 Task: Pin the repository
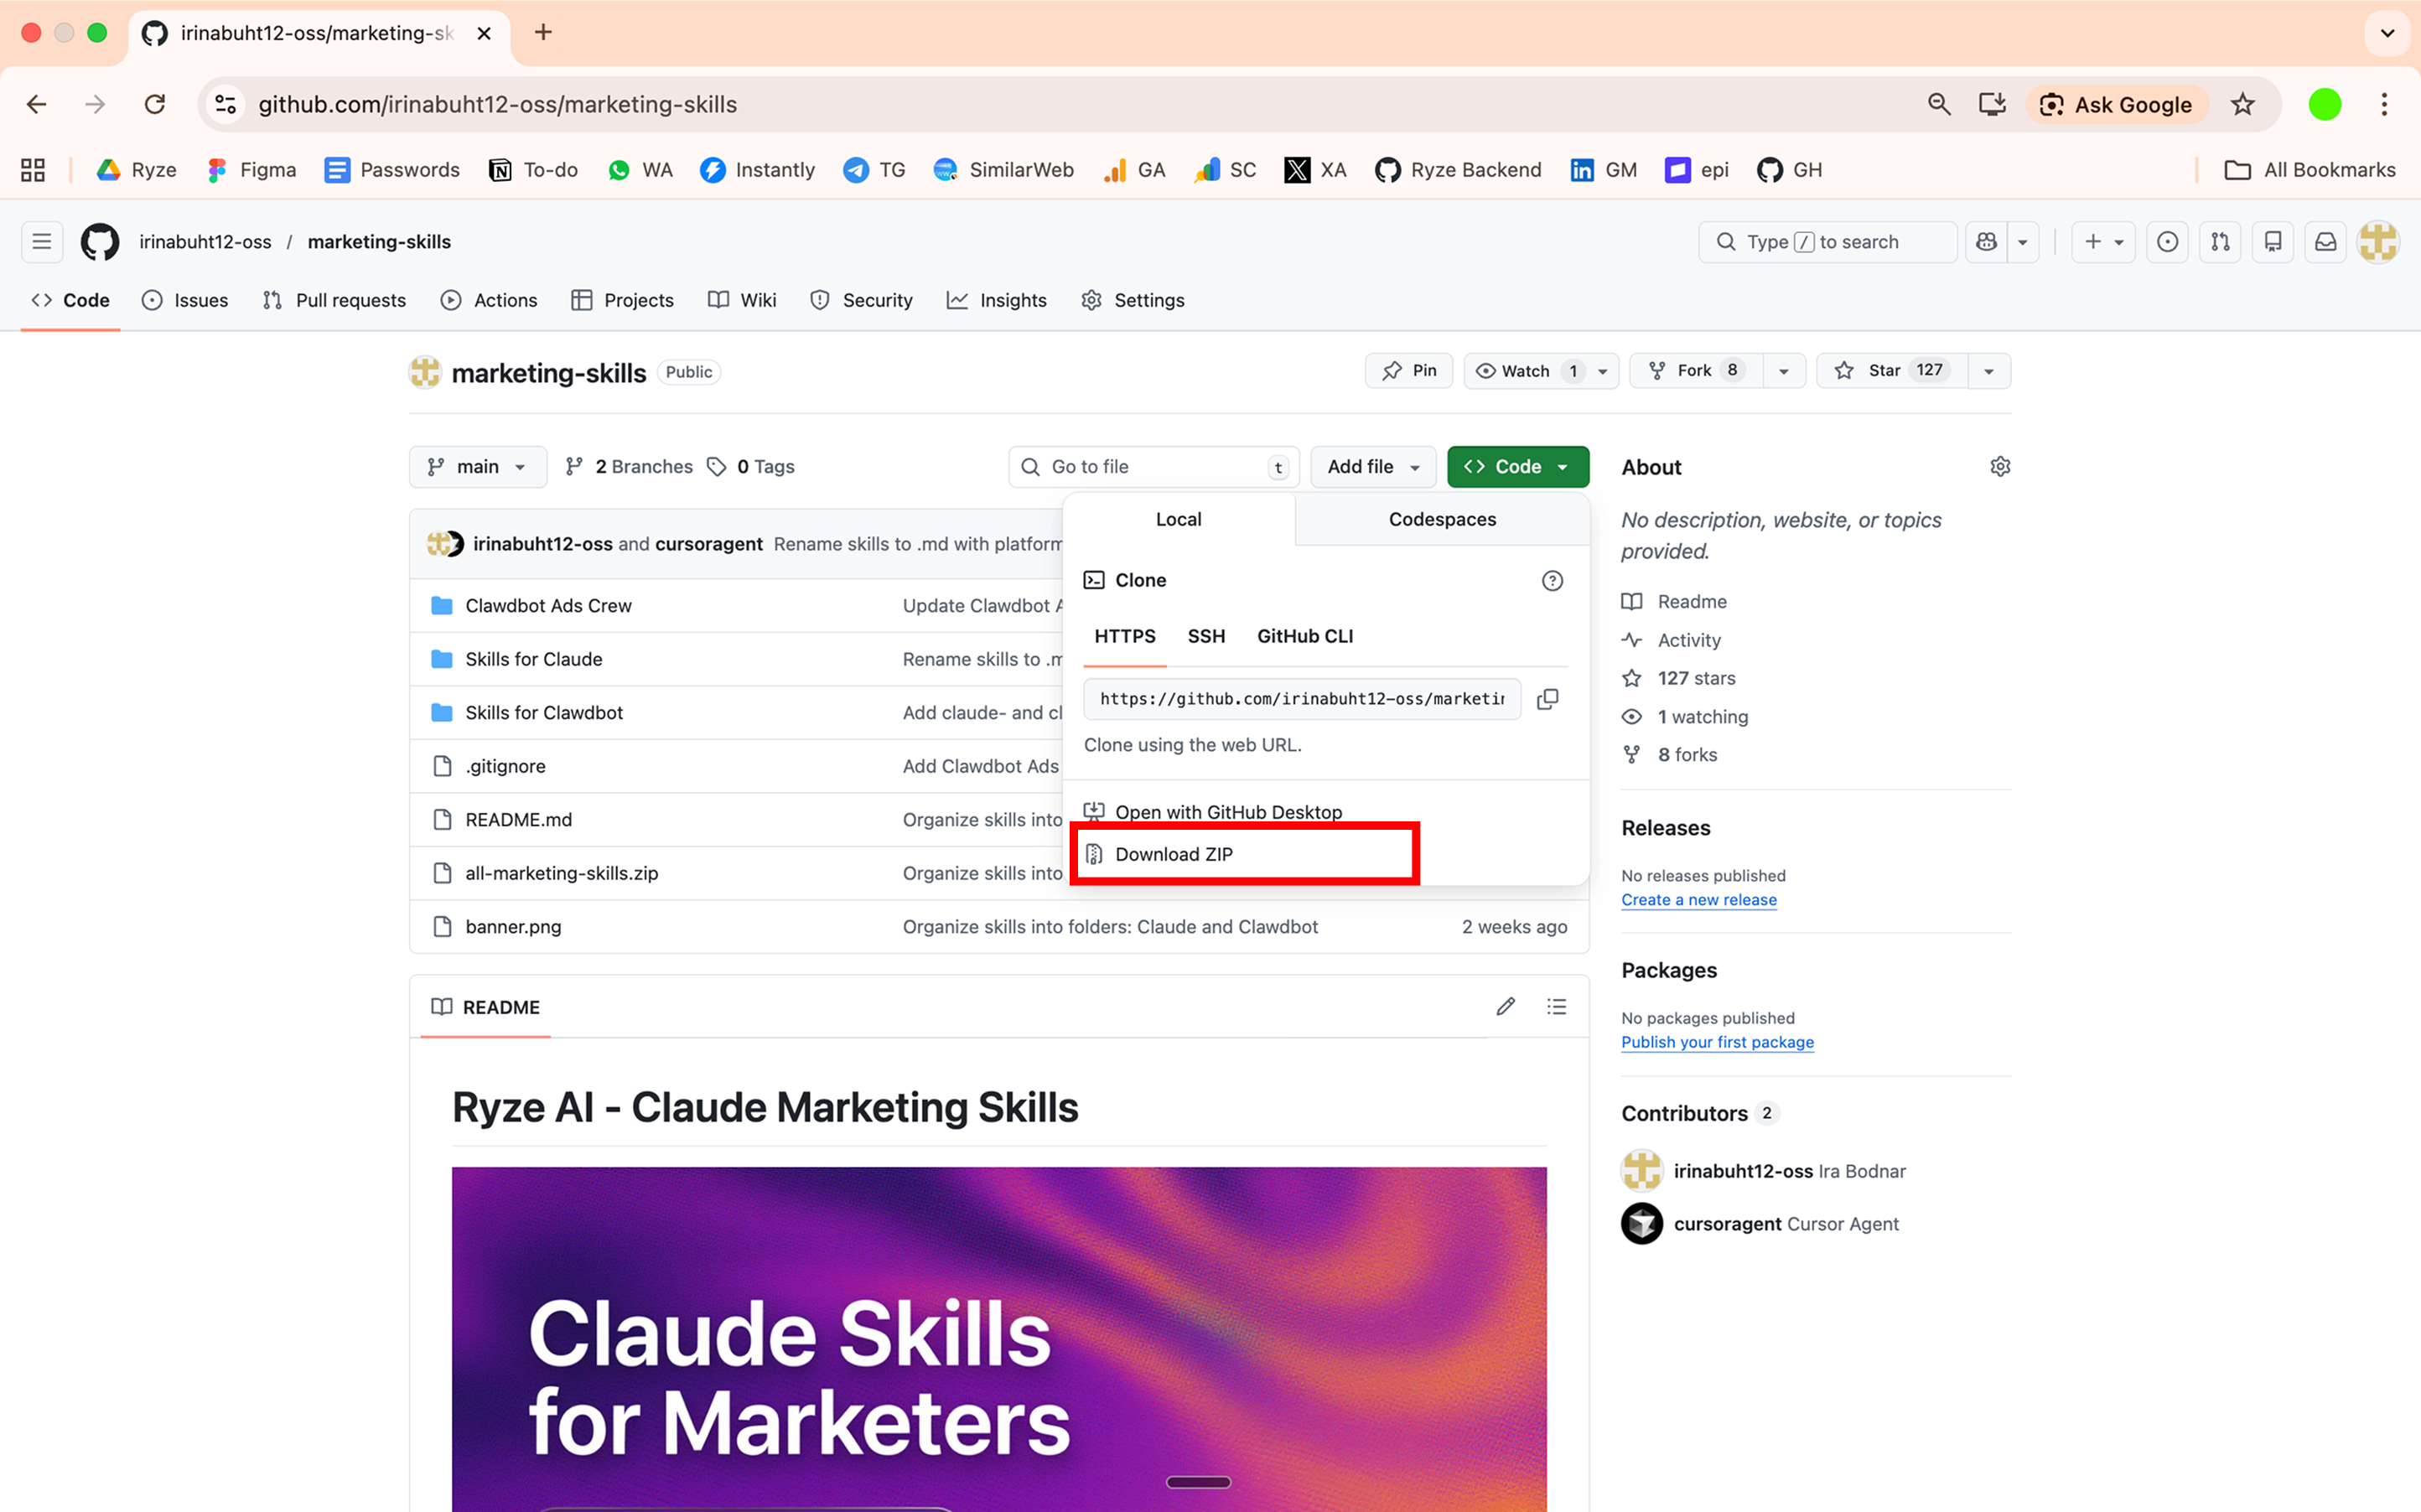tap(1408, 370)
